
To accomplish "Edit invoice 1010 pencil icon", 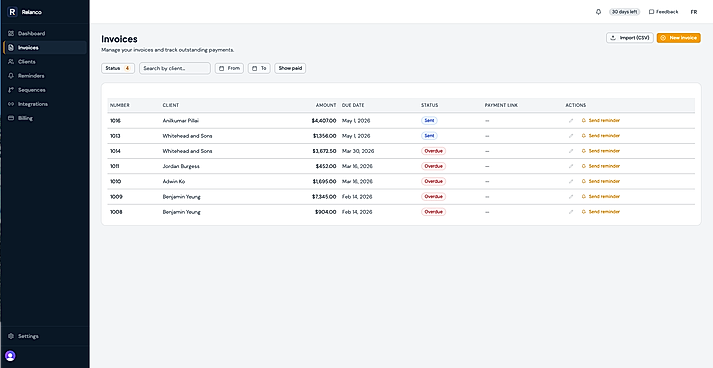I will tap(571, 181).
